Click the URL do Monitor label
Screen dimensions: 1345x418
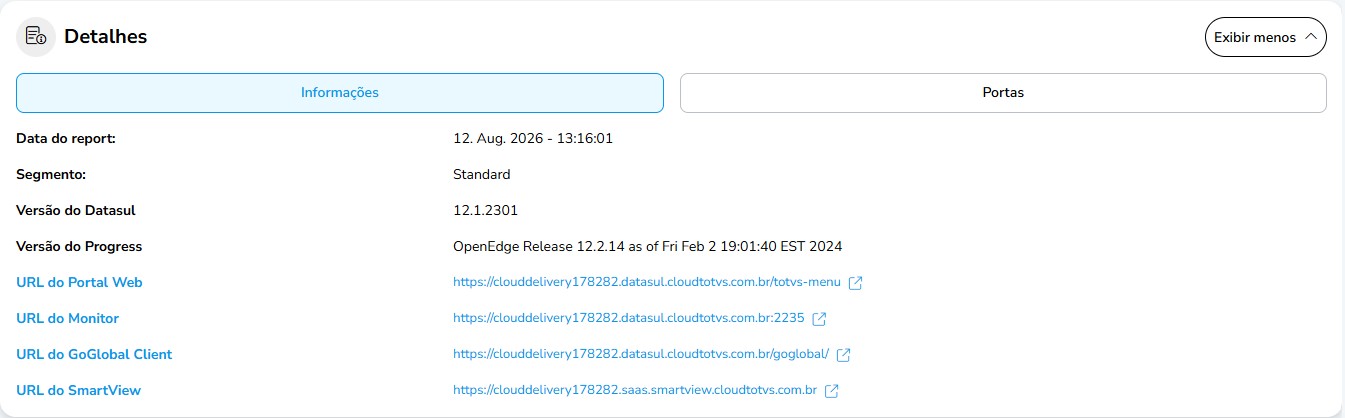coord(67,319)
